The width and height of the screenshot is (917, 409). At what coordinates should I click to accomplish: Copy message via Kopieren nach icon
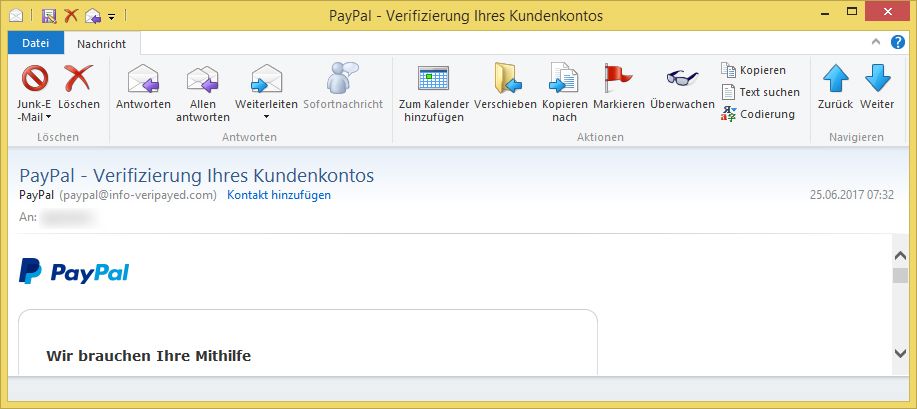click(x=564, y=78)
